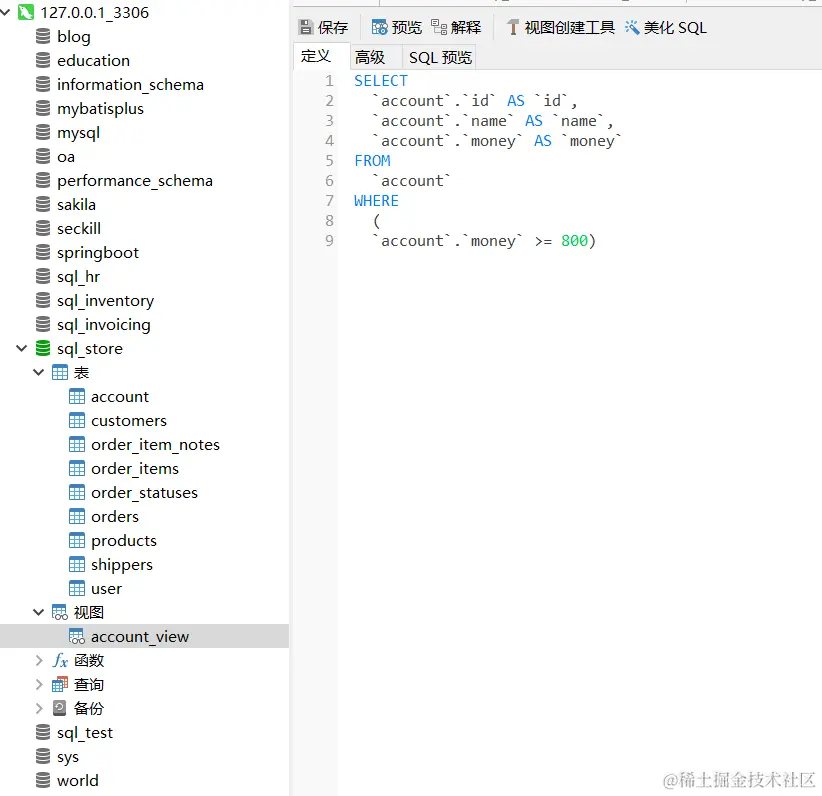Expand the Functions (函数) node

(x=39, y=660)
